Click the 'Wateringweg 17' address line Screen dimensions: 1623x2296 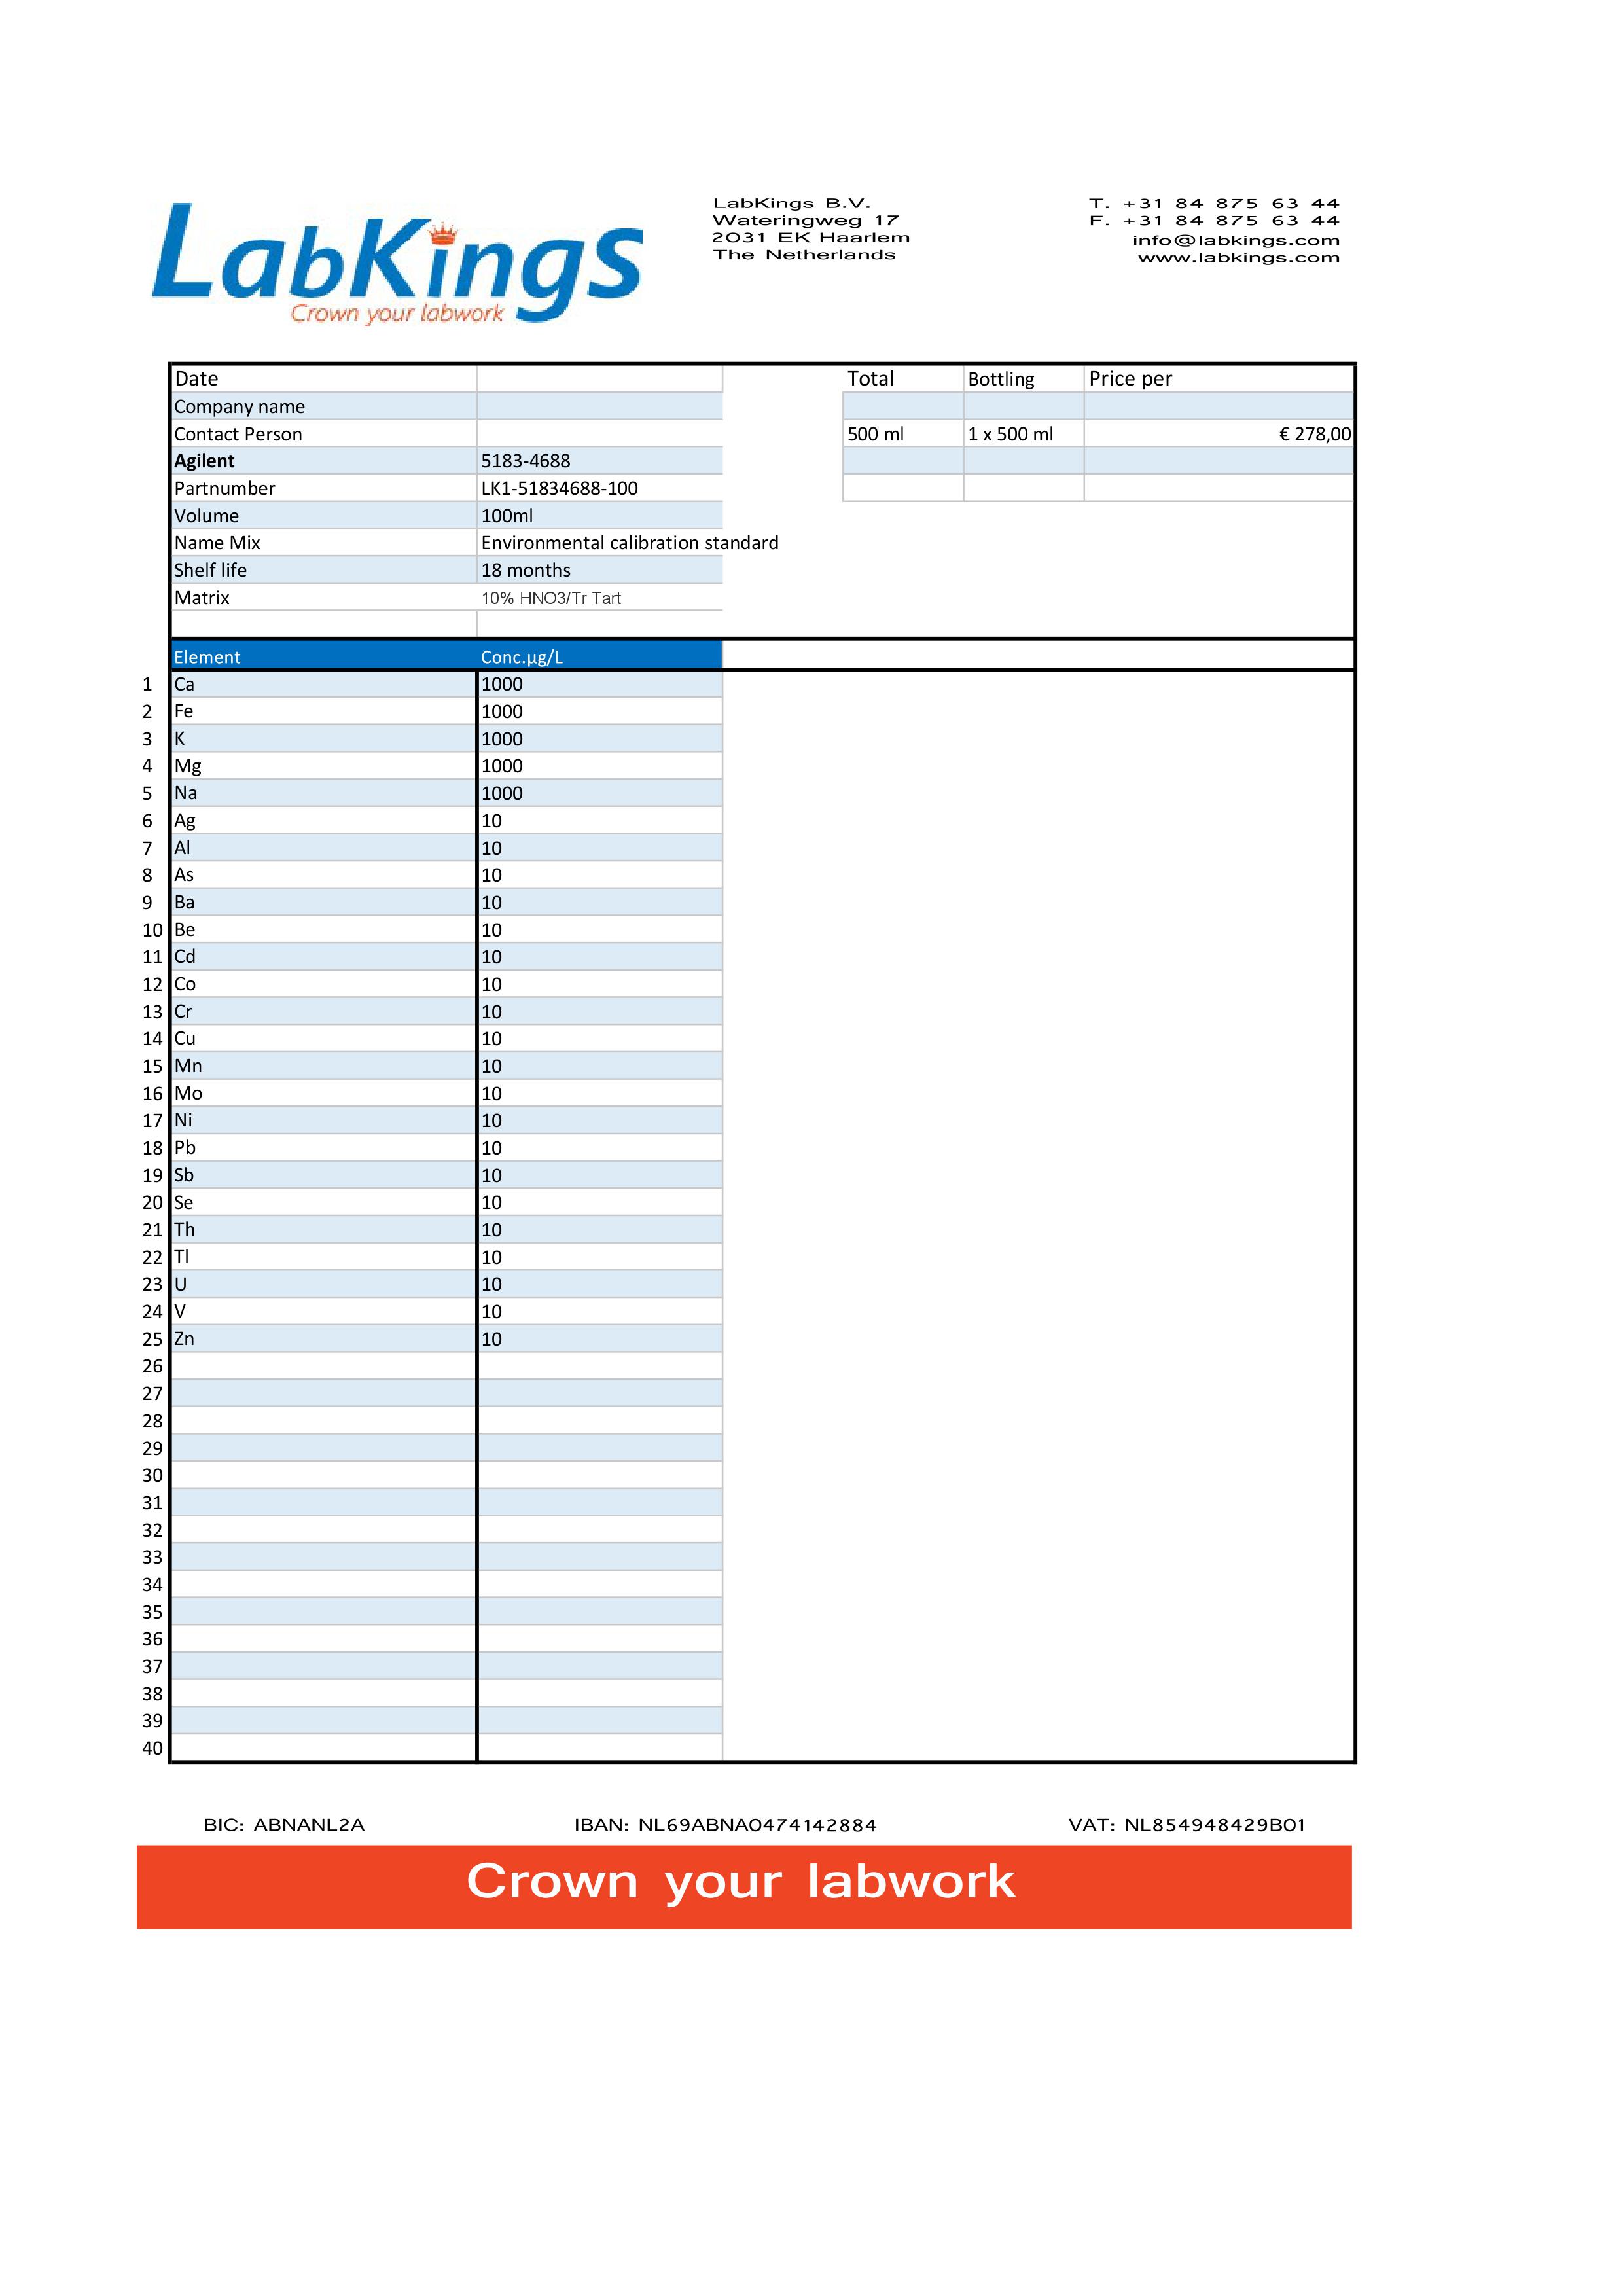point(805,221)
